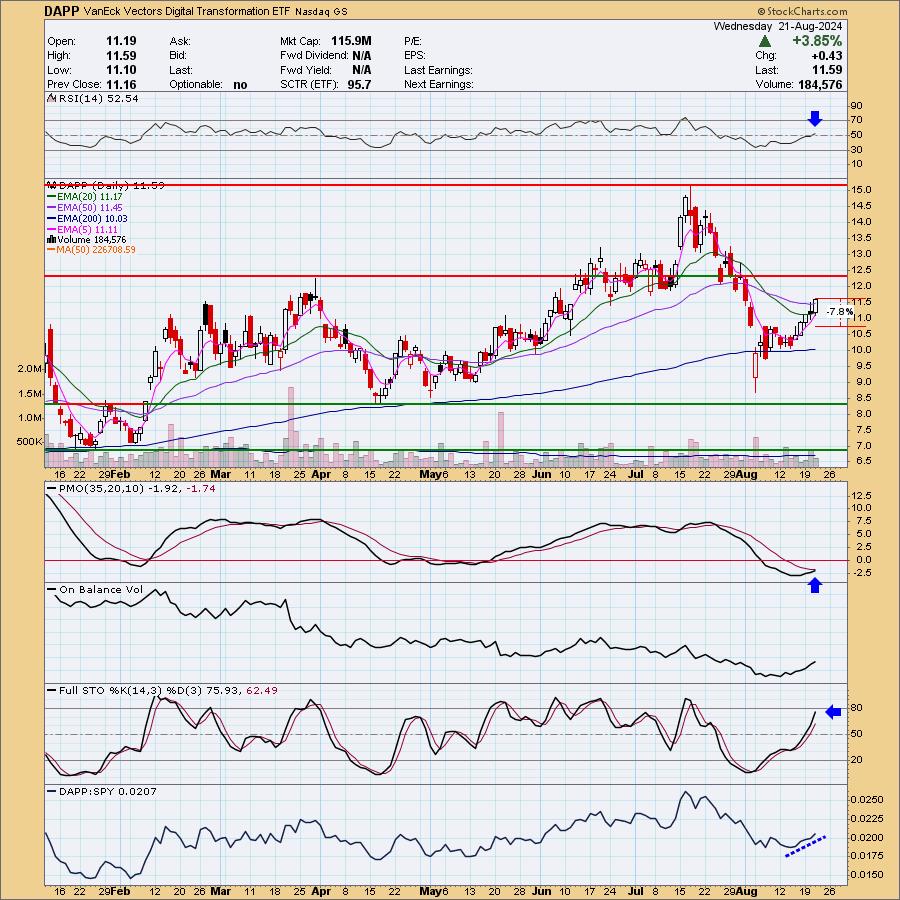
Task: Select the VanEck Vectors Digital Transformation ETF name
Action: coord(188,11)
